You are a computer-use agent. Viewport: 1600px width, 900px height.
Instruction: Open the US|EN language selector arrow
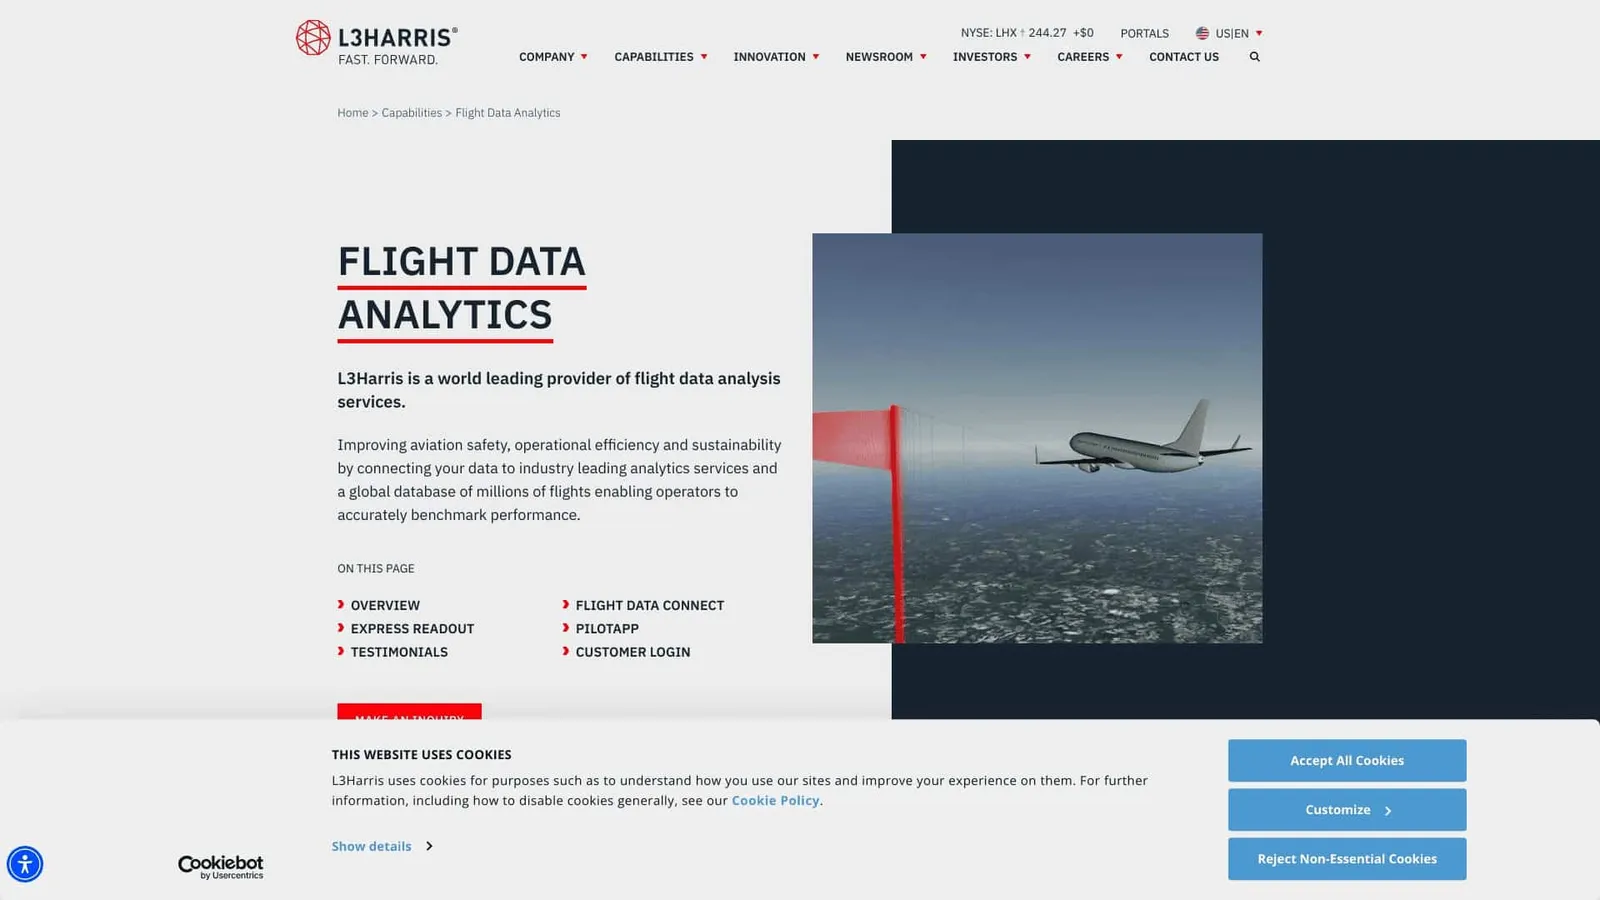[x=1259, y=33]
